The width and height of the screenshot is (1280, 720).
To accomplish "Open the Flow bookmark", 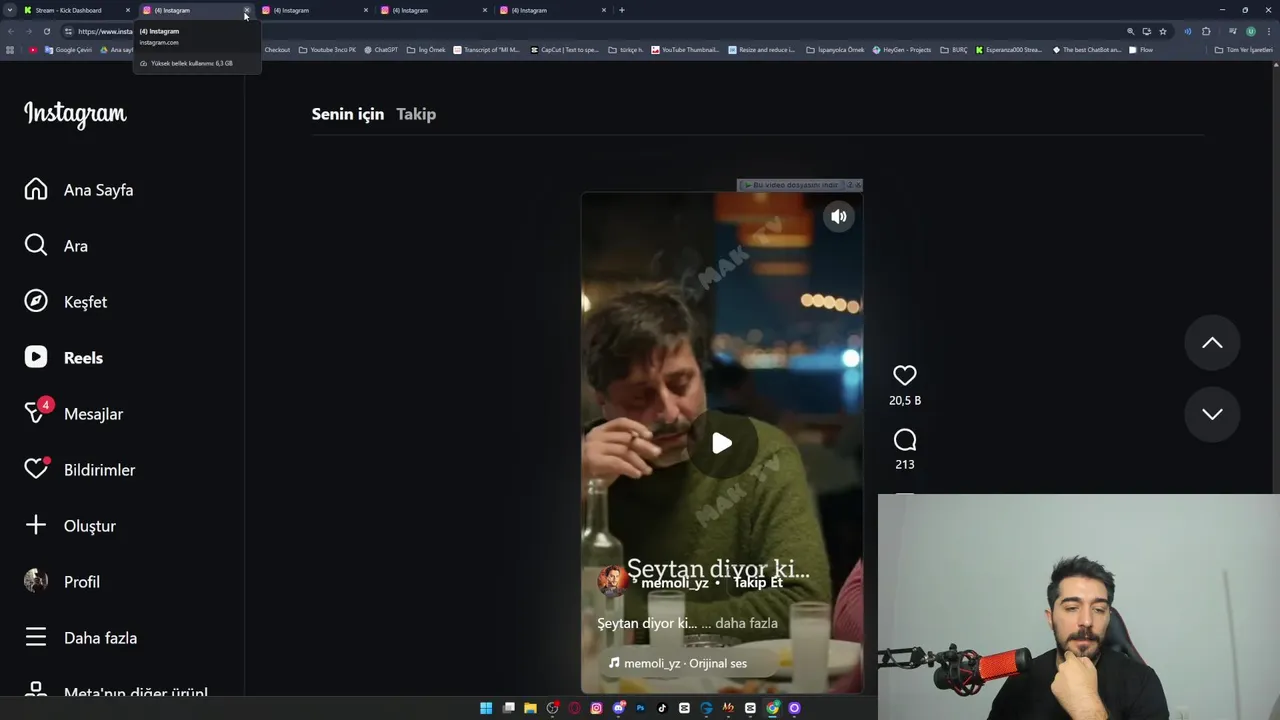I will pyautogui.click(x=1141, y=49).
